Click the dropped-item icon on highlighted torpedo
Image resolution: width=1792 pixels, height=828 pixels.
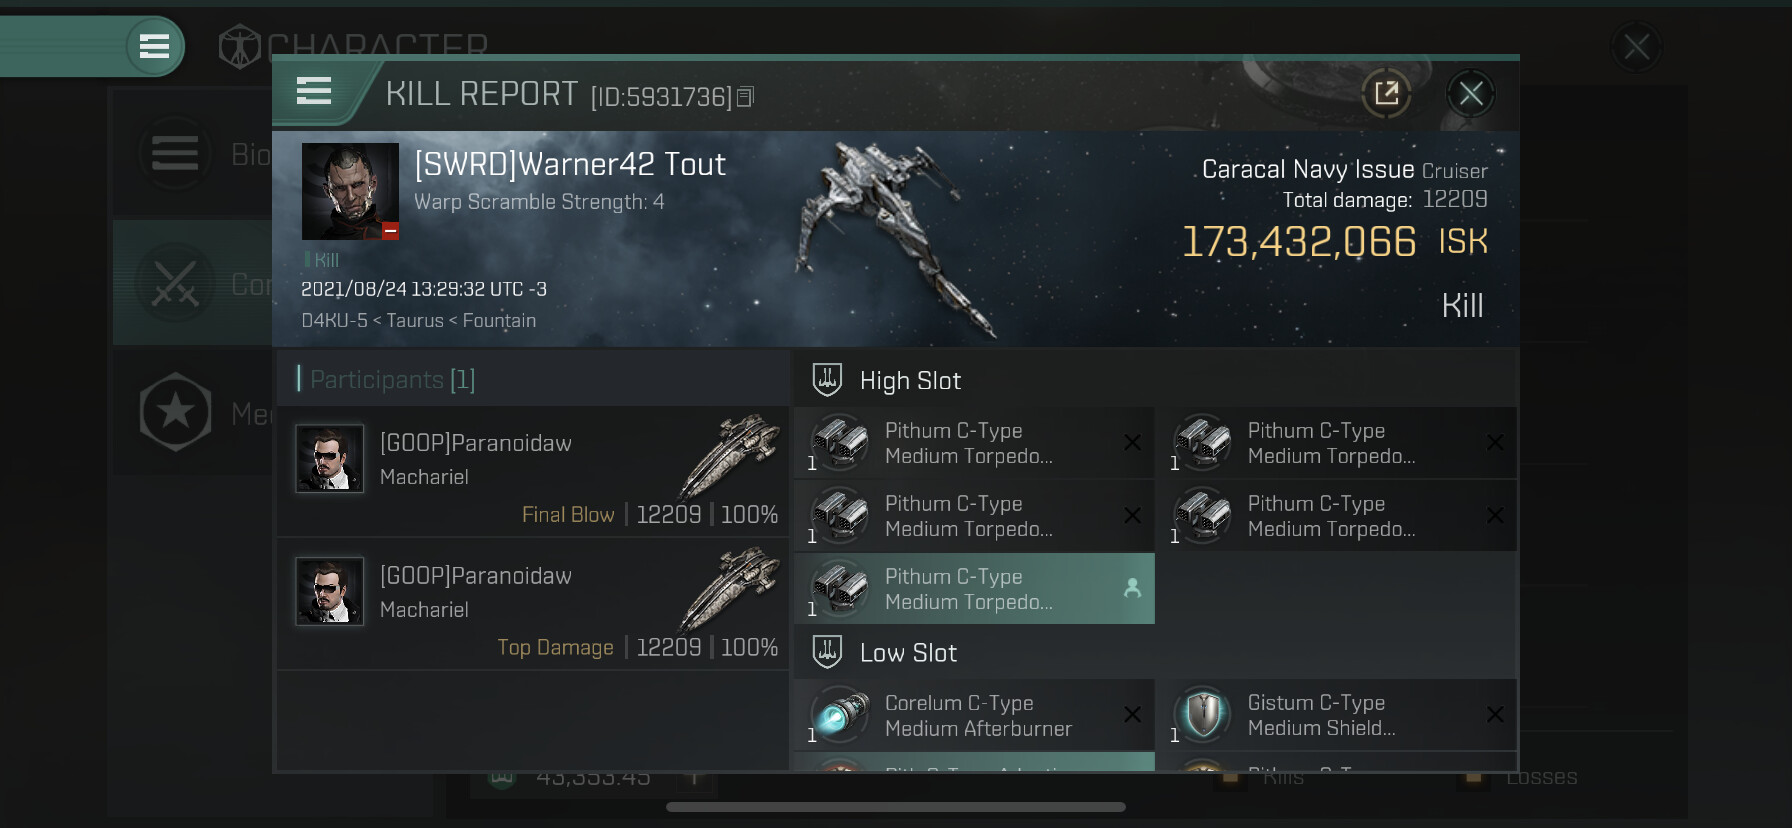point(1132,589)
